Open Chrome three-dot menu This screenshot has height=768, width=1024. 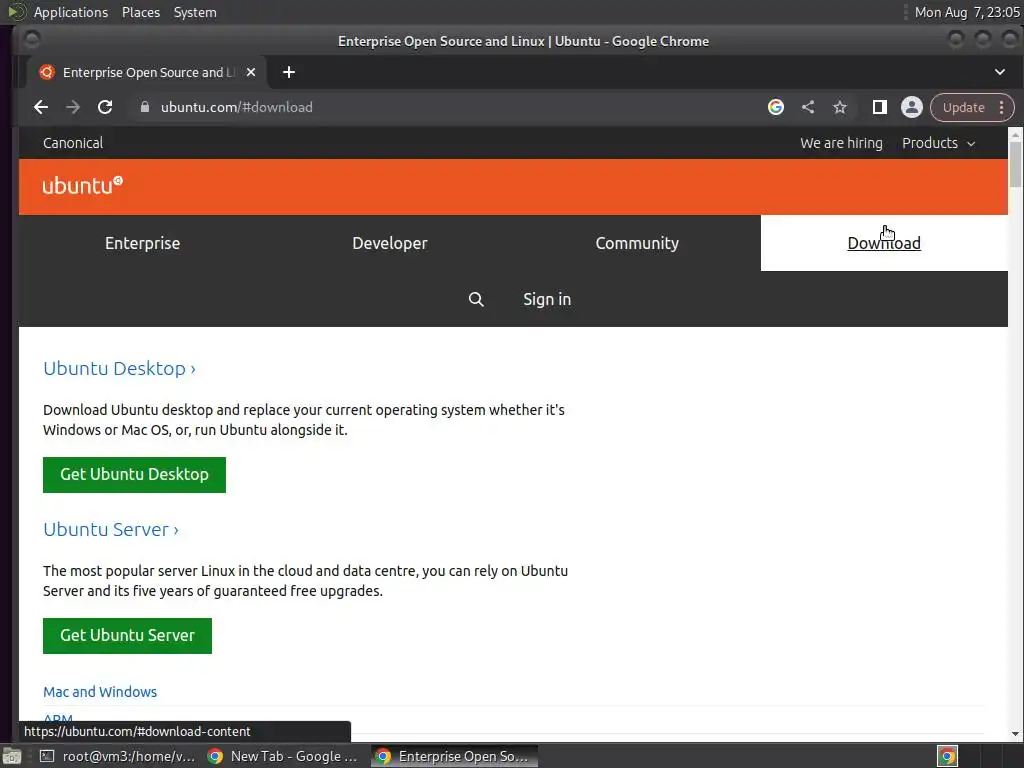1002,107
